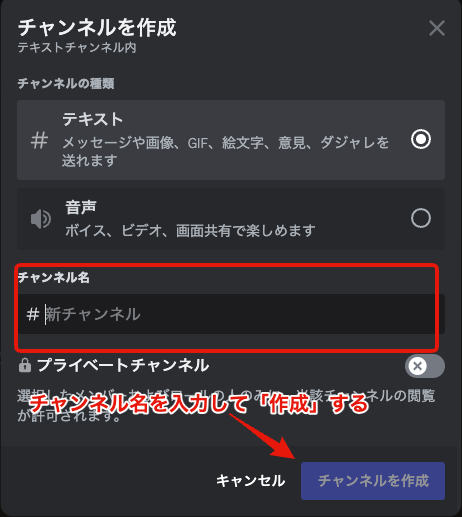This screenshot has height=517, width=462.
Task: Click the 音声 option title label
Action: pyautogui.click(x=81, y=207)
